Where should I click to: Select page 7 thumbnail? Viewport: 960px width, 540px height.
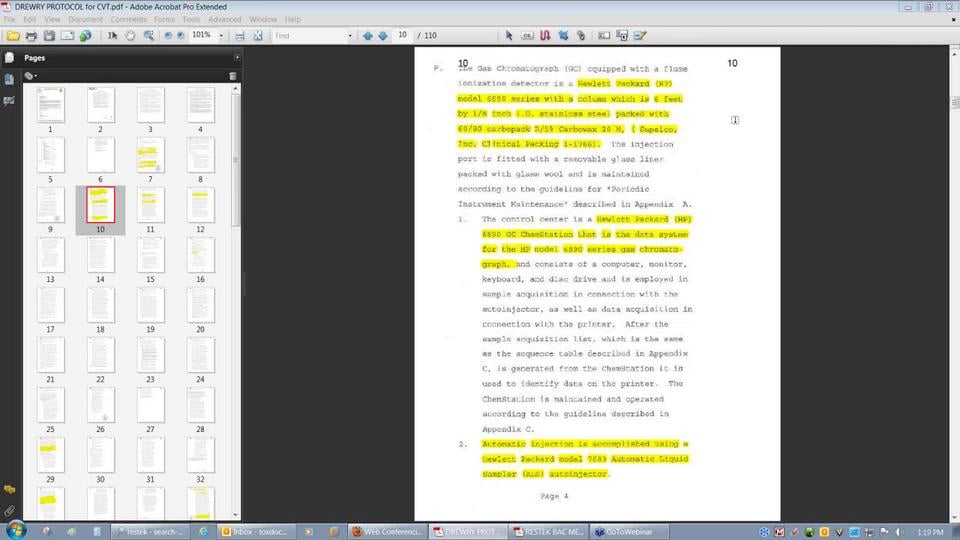click(x=150, y=155)
